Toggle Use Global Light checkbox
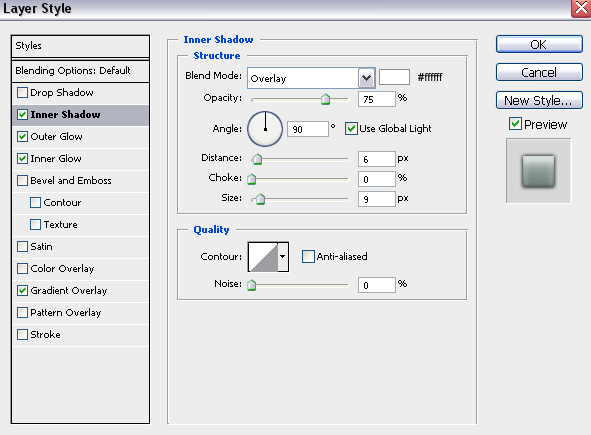The width and height of the screenshot is (591, 435). click(351, 129)
